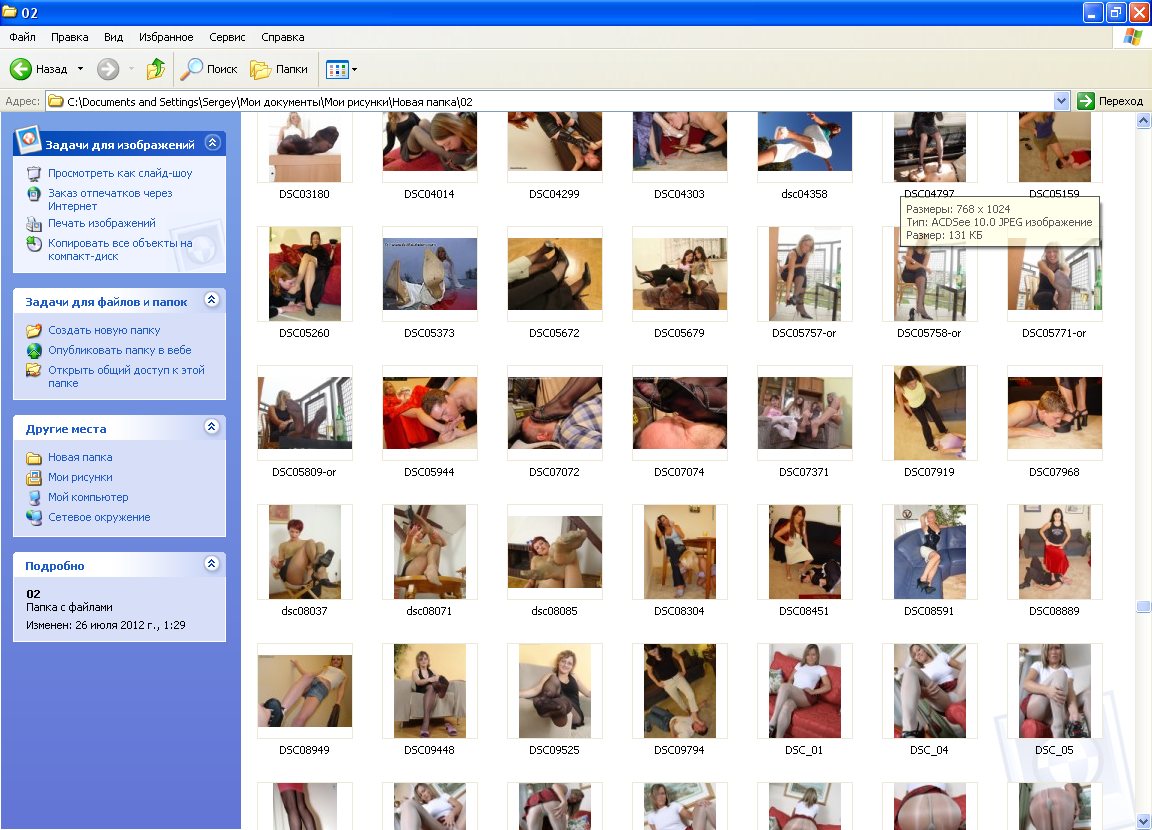
Task: Open the Справка menu
Action: 283,37
